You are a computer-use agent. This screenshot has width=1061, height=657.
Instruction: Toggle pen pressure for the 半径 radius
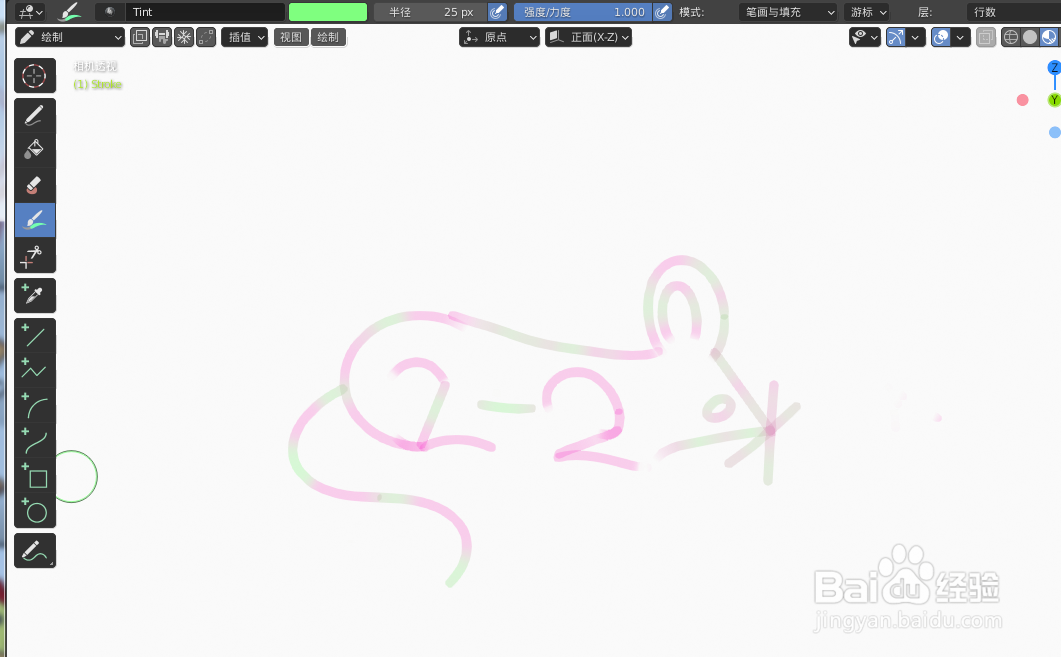point(496,12)
